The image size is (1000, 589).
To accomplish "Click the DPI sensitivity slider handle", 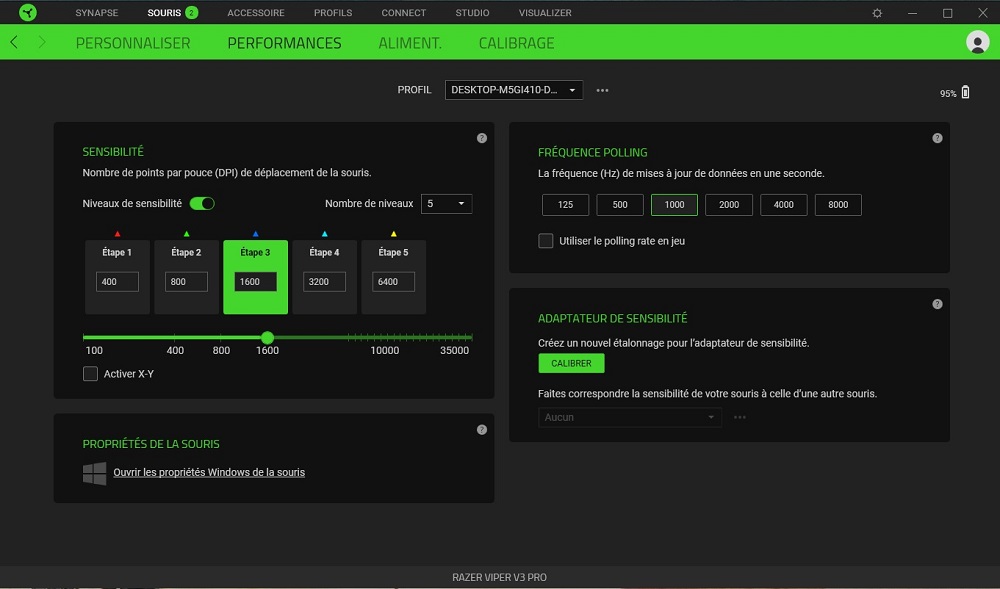I will click(267, 338).
